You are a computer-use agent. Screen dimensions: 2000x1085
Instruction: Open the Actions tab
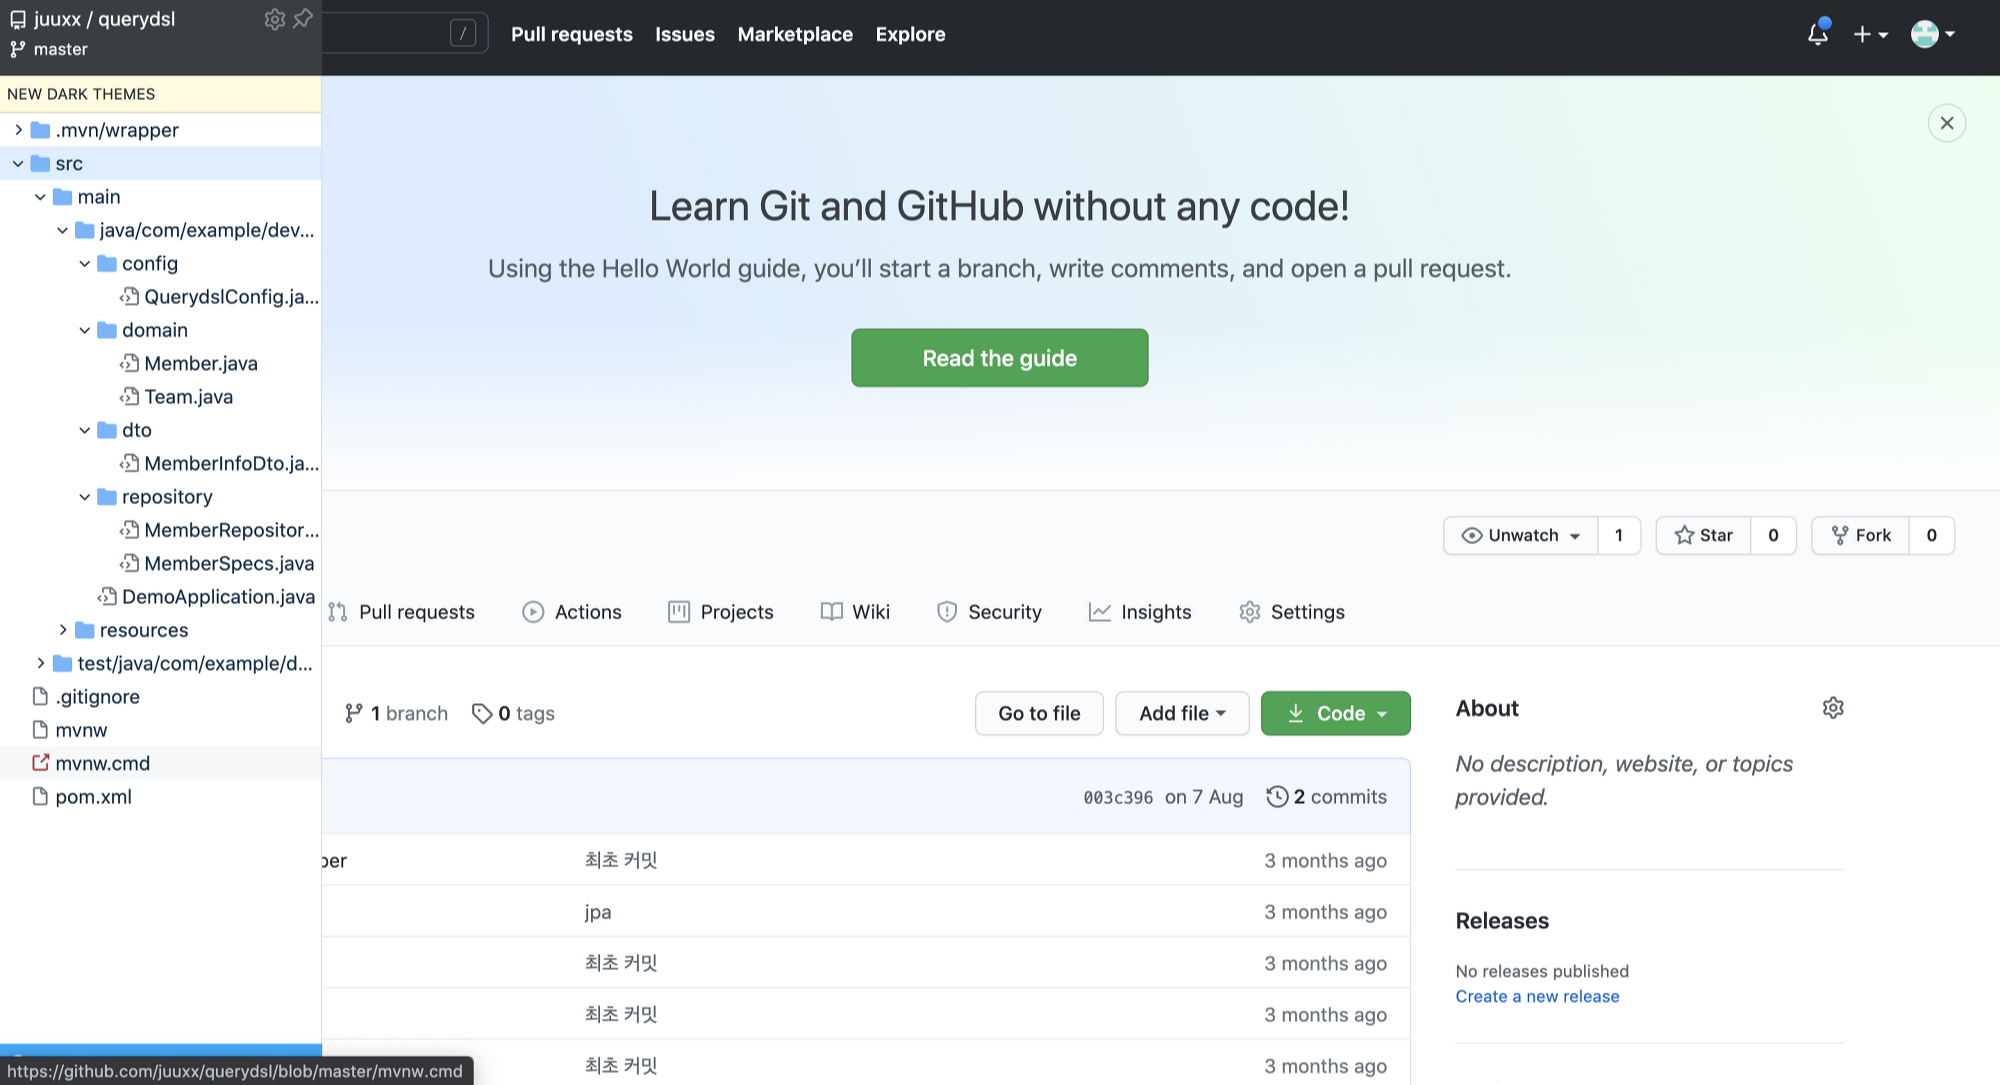coord(572,612)
